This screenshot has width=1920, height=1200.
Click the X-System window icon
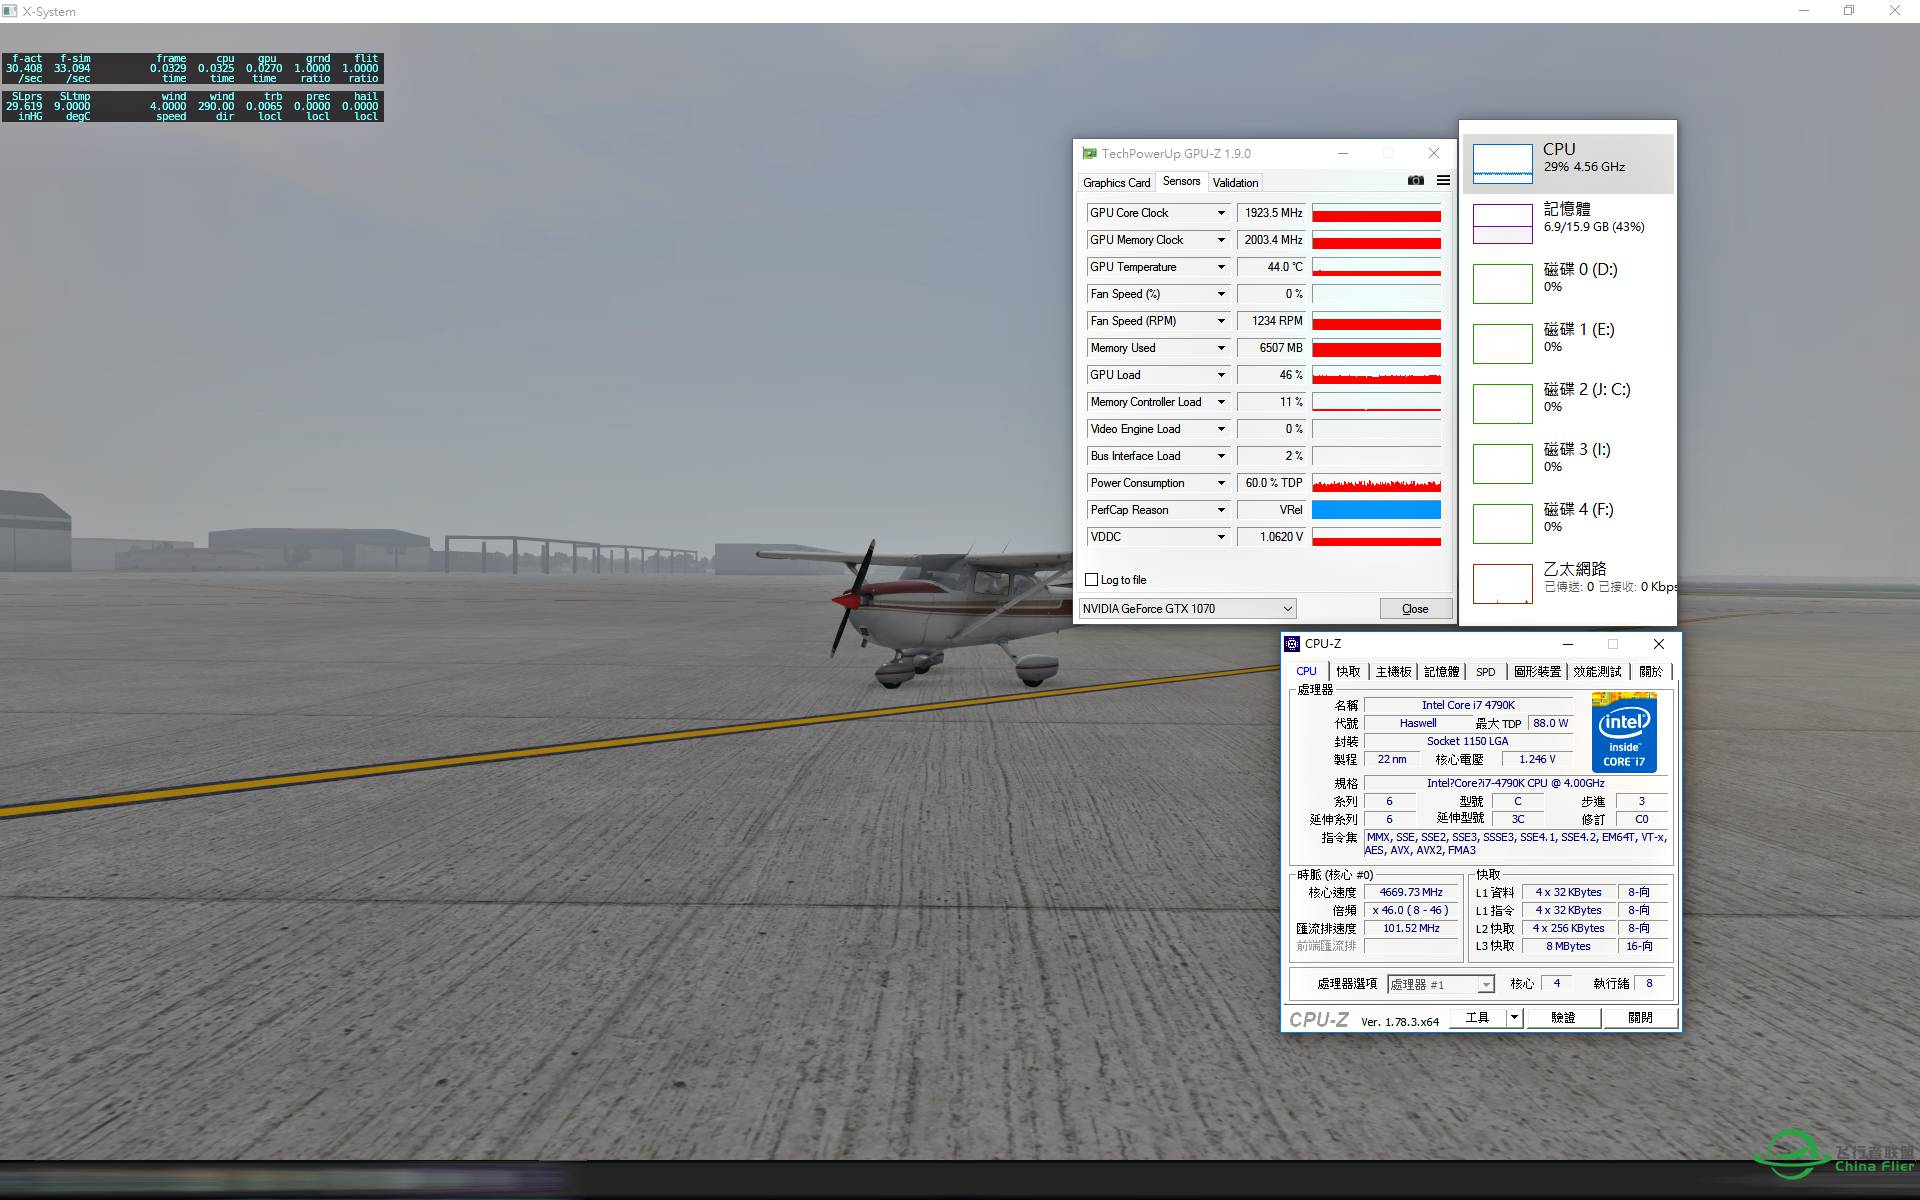[10, 11]
